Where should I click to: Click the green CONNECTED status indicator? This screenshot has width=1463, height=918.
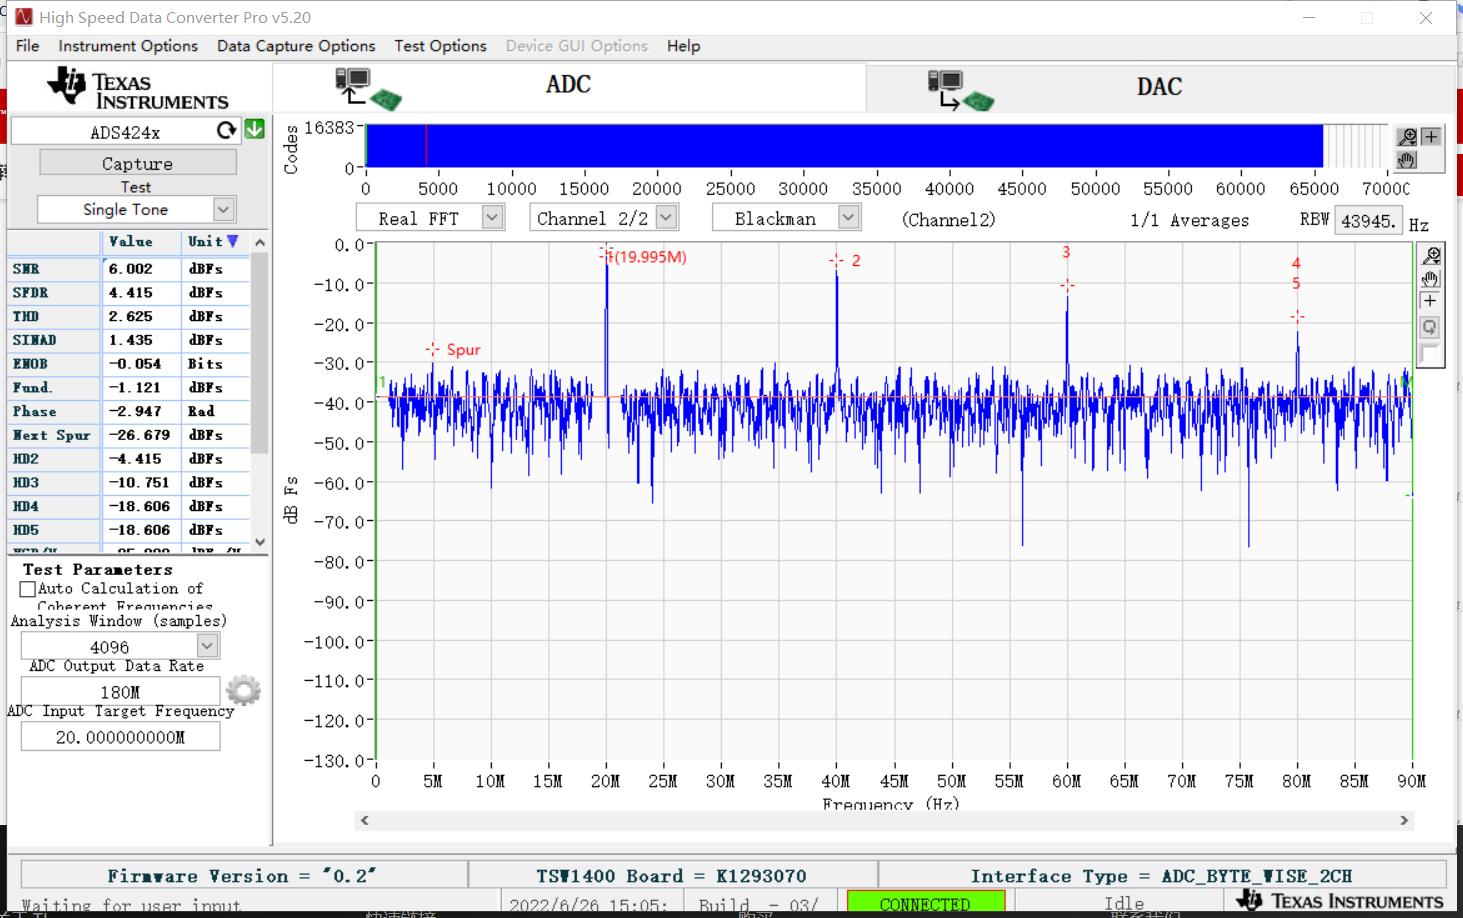[925, 903]
